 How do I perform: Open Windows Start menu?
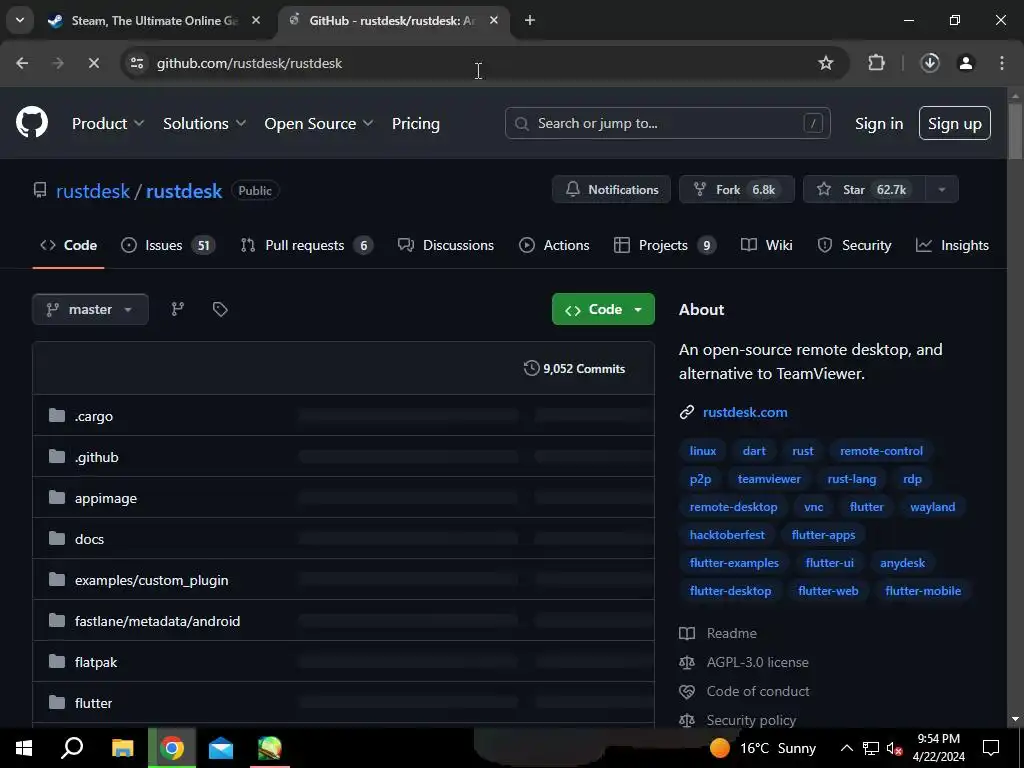24,748
